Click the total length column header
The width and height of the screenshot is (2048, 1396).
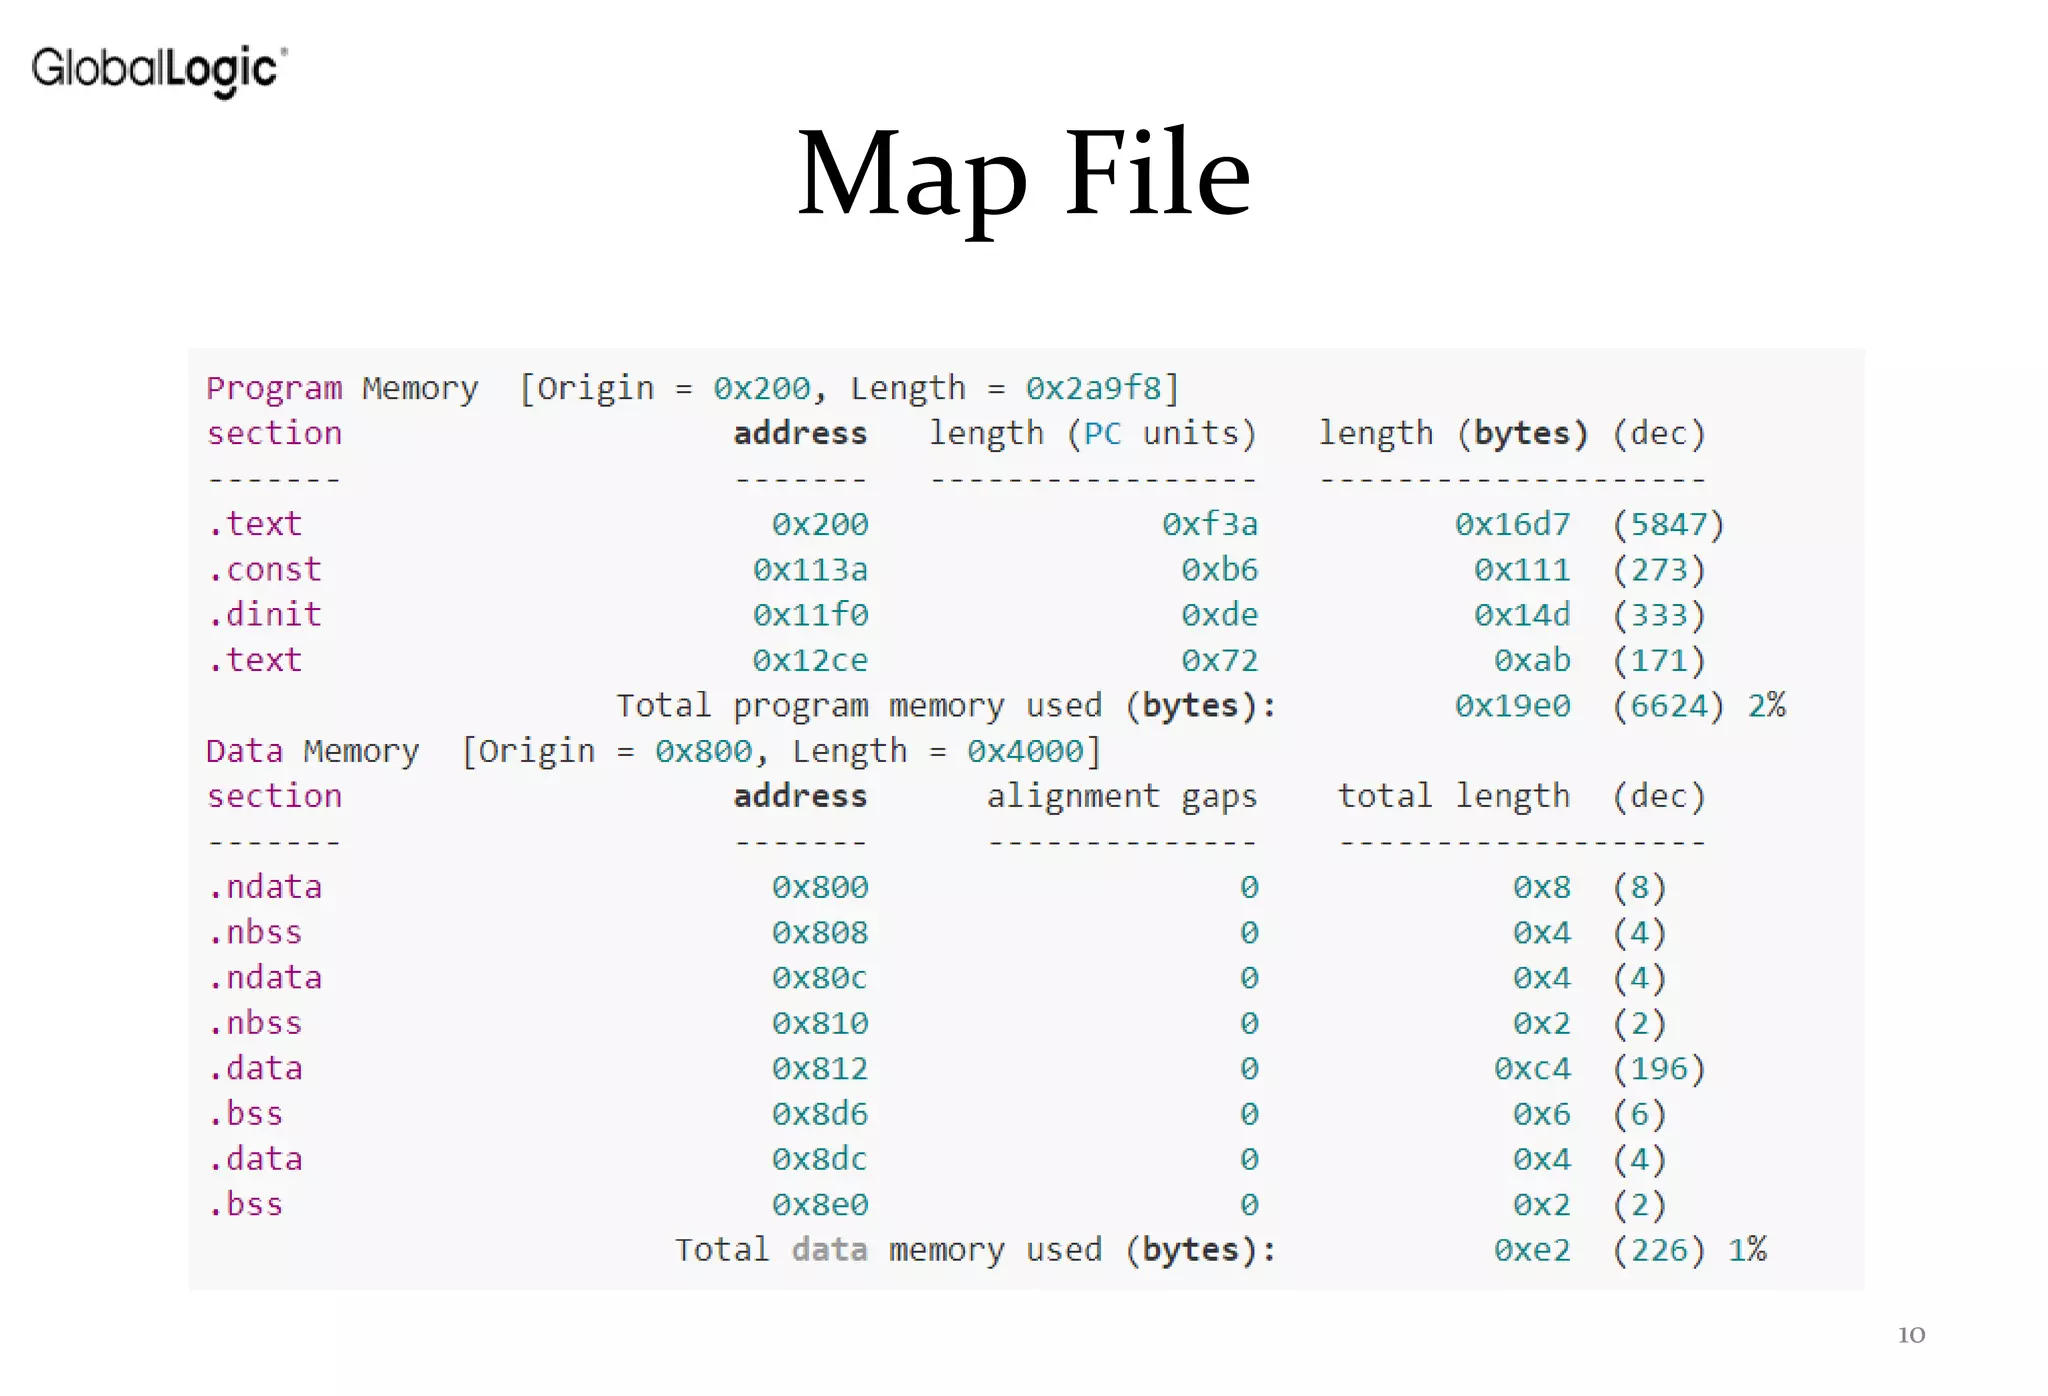tap(1454, 797)
